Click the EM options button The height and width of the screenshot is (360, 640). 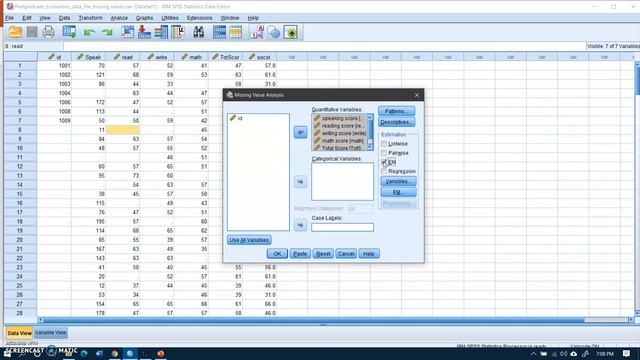tap(398, 192)
